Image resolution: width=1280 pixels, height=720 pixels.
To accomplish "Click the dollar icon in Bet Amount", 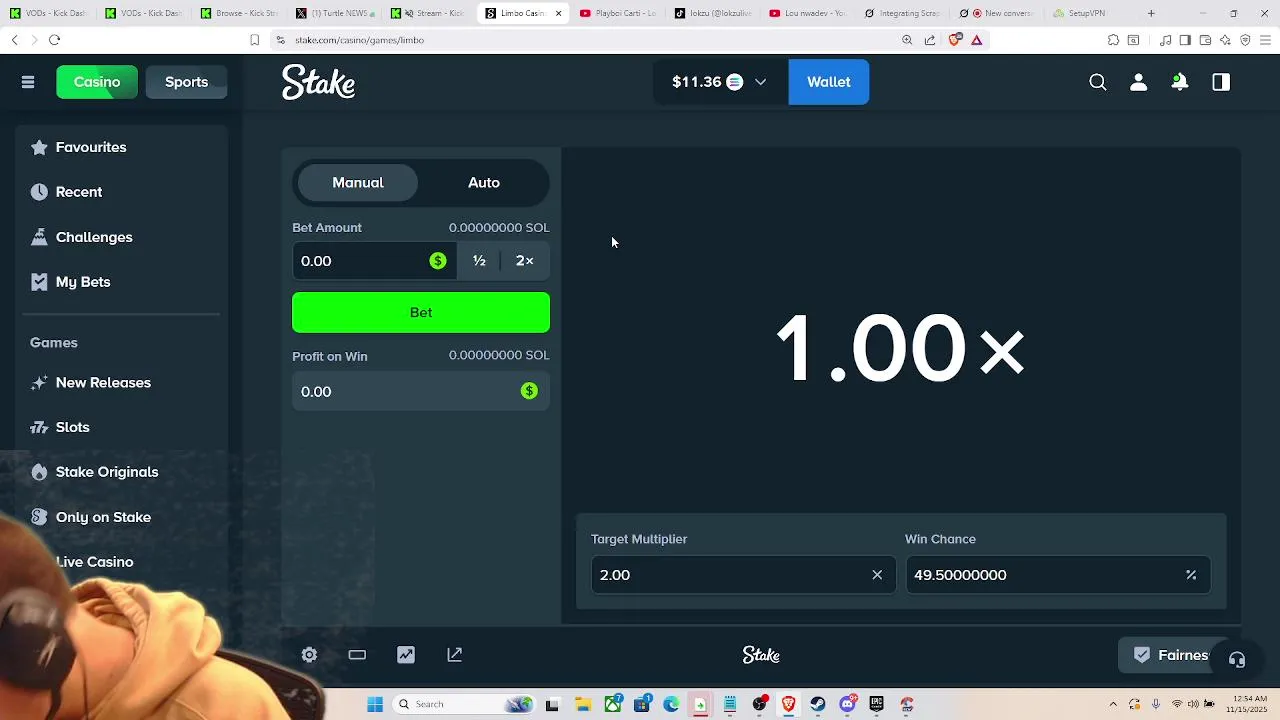I will tap(438, 261).
